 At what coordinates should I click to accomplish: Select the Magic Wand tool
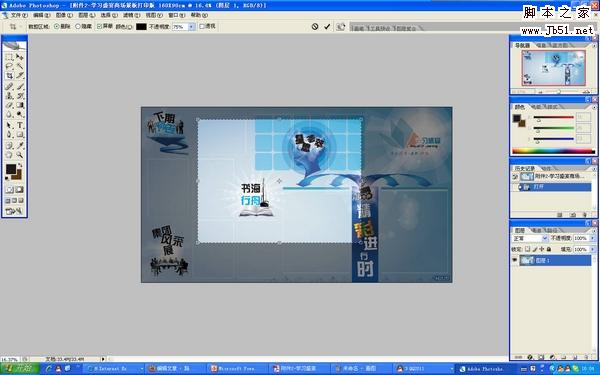click(x=20, y=67)
